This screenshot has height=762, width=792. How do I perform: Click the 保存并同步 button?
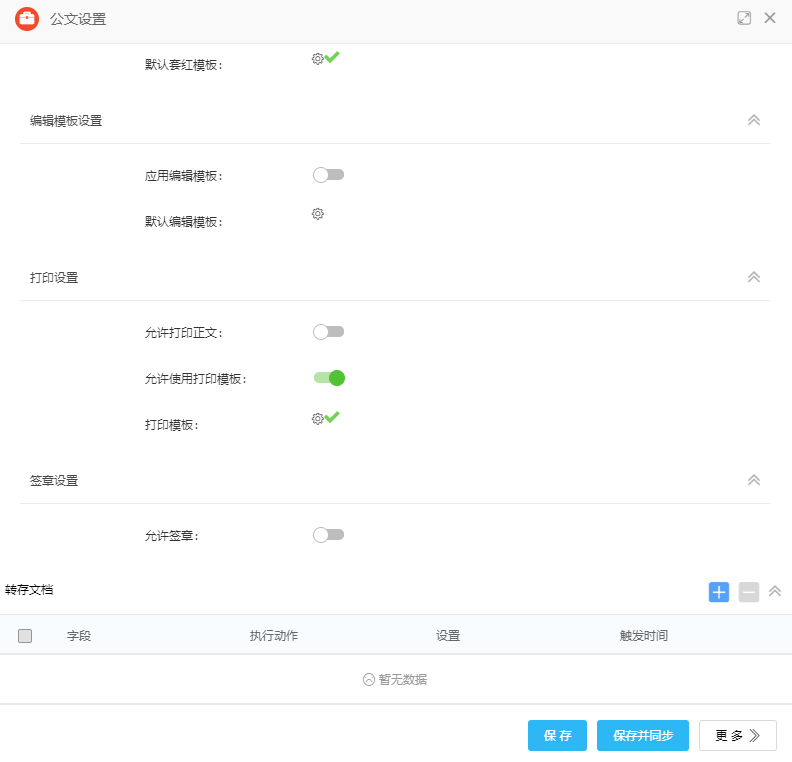[643, 736]
